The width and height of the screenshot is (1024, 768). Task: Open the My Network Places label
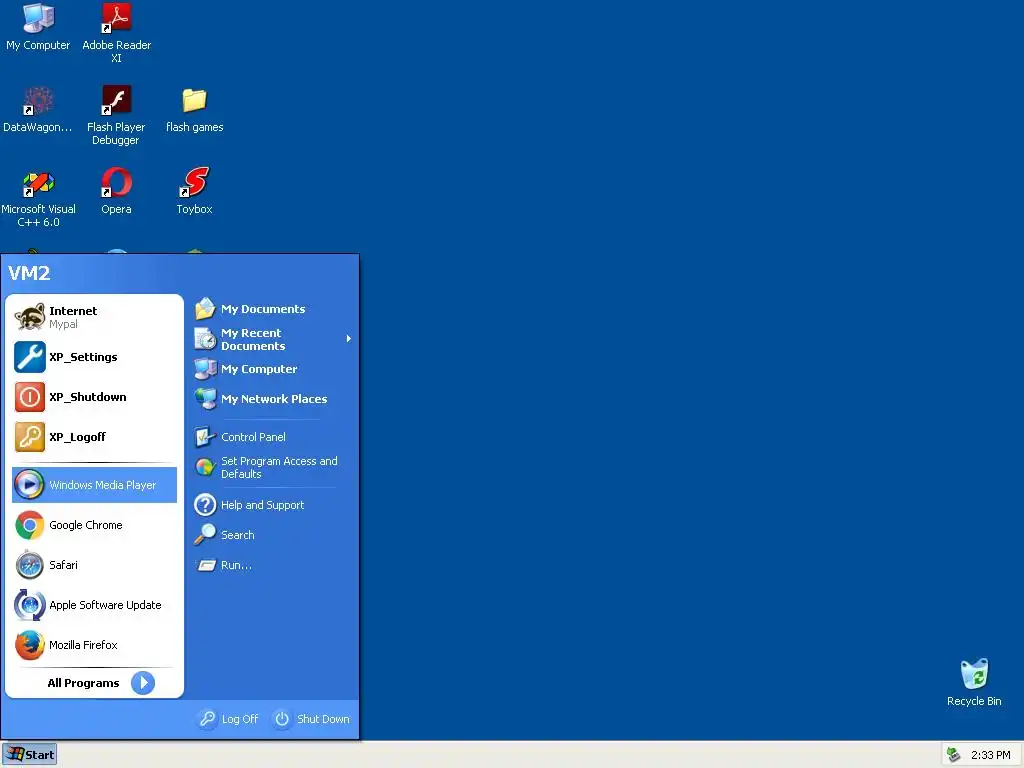point(274,398)
